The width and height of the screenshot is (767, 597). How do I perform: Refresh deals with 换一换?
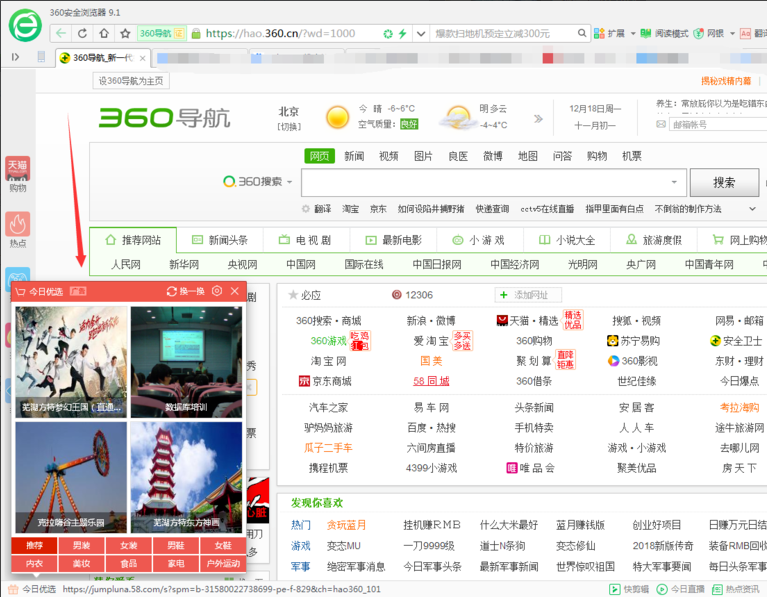pos(185,291)
